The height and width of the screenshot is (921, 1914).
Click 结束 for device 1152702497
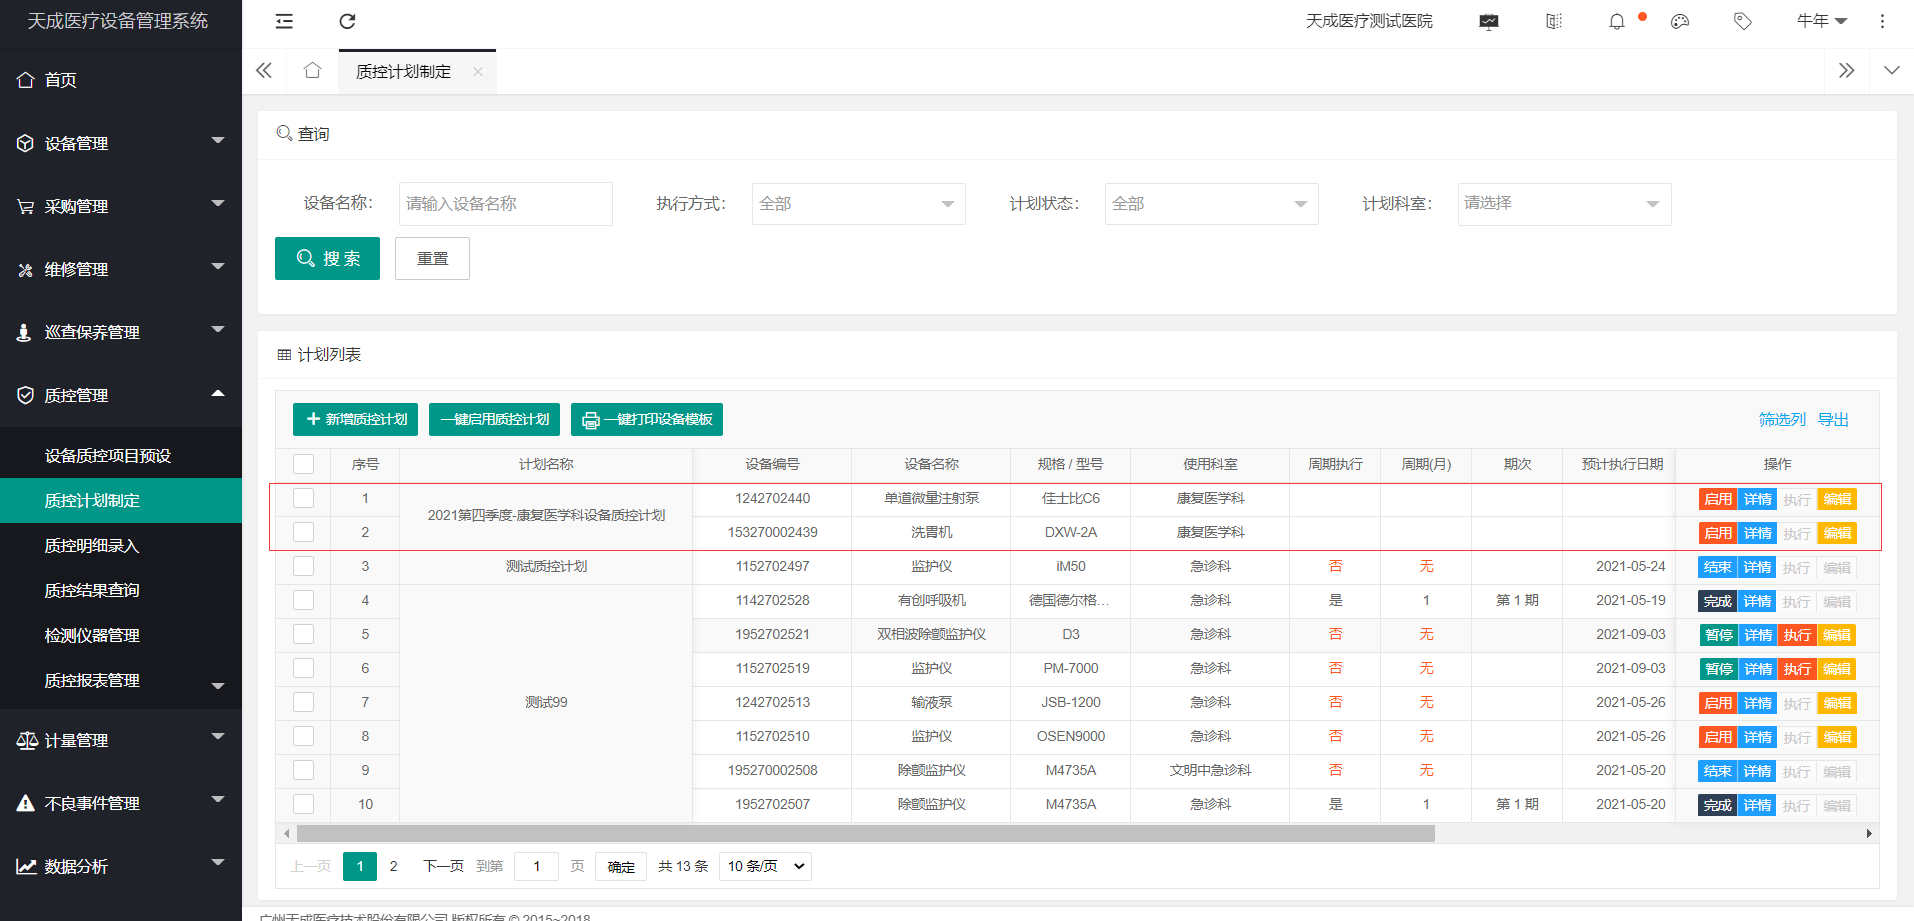(1718, 567)
